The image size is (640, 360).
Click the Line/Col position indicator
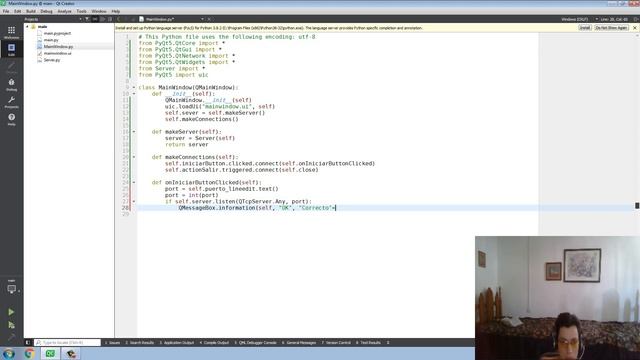coord(614,19)
